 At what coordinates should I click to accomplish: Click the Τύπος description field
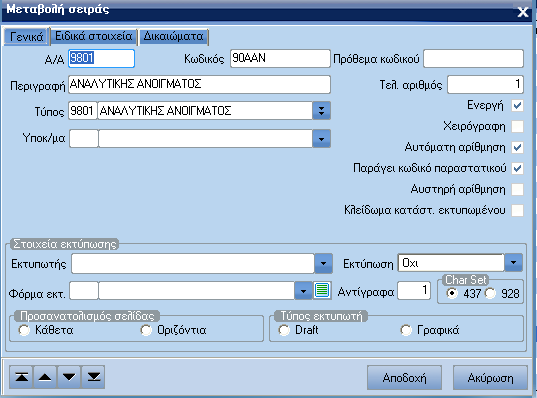pos(205,111)
